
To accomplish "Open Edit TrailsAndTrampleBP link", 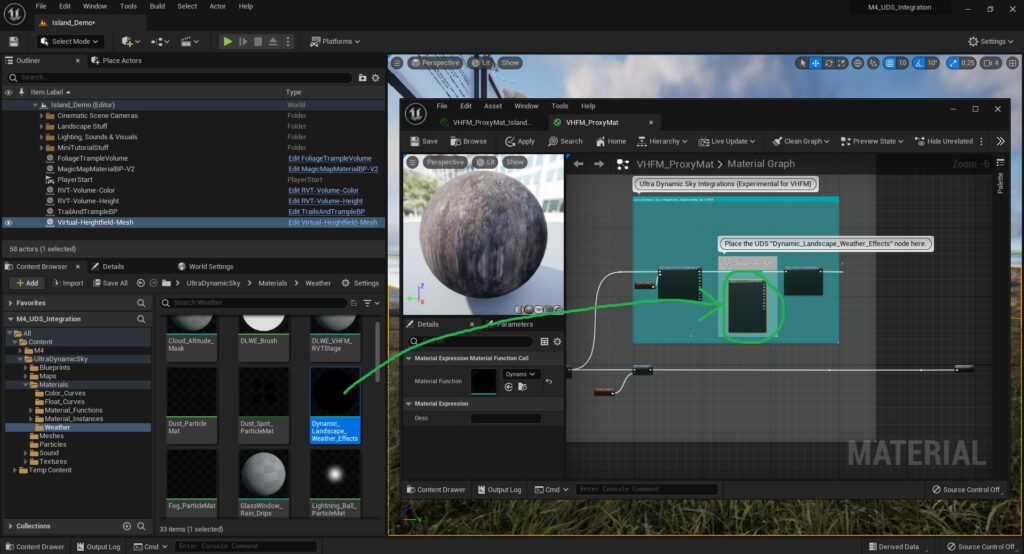I will 327,212.
